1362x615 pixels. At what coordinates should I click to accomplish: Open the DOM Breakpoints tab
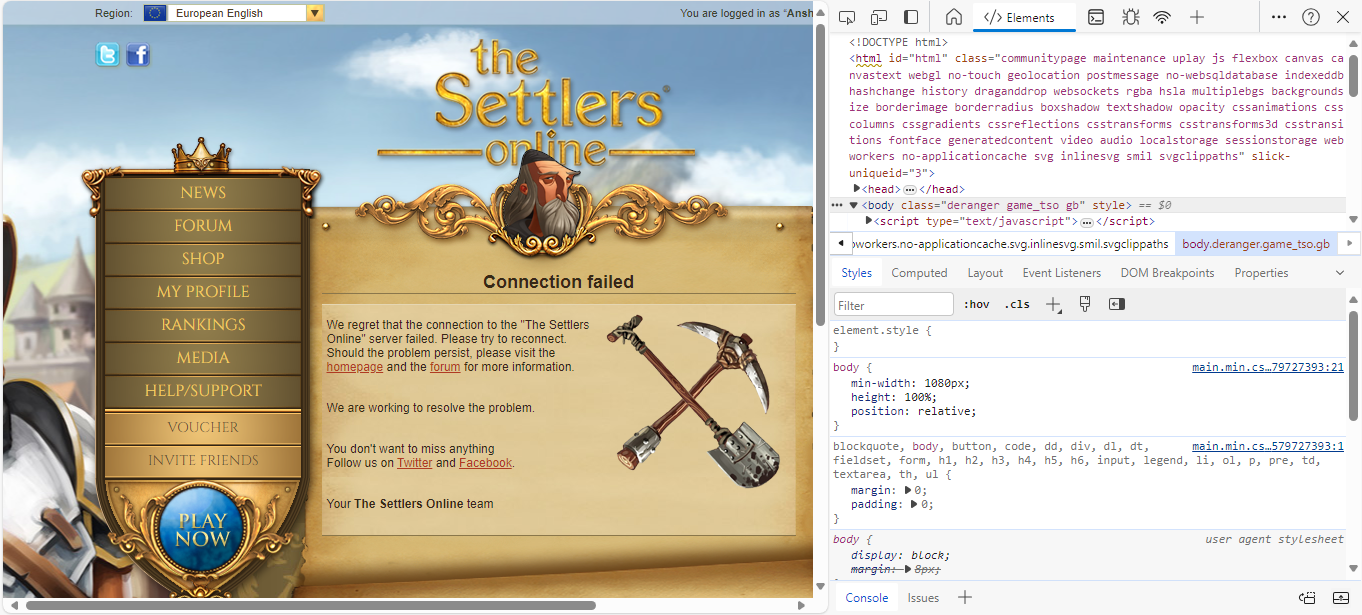pos(1167,273)
